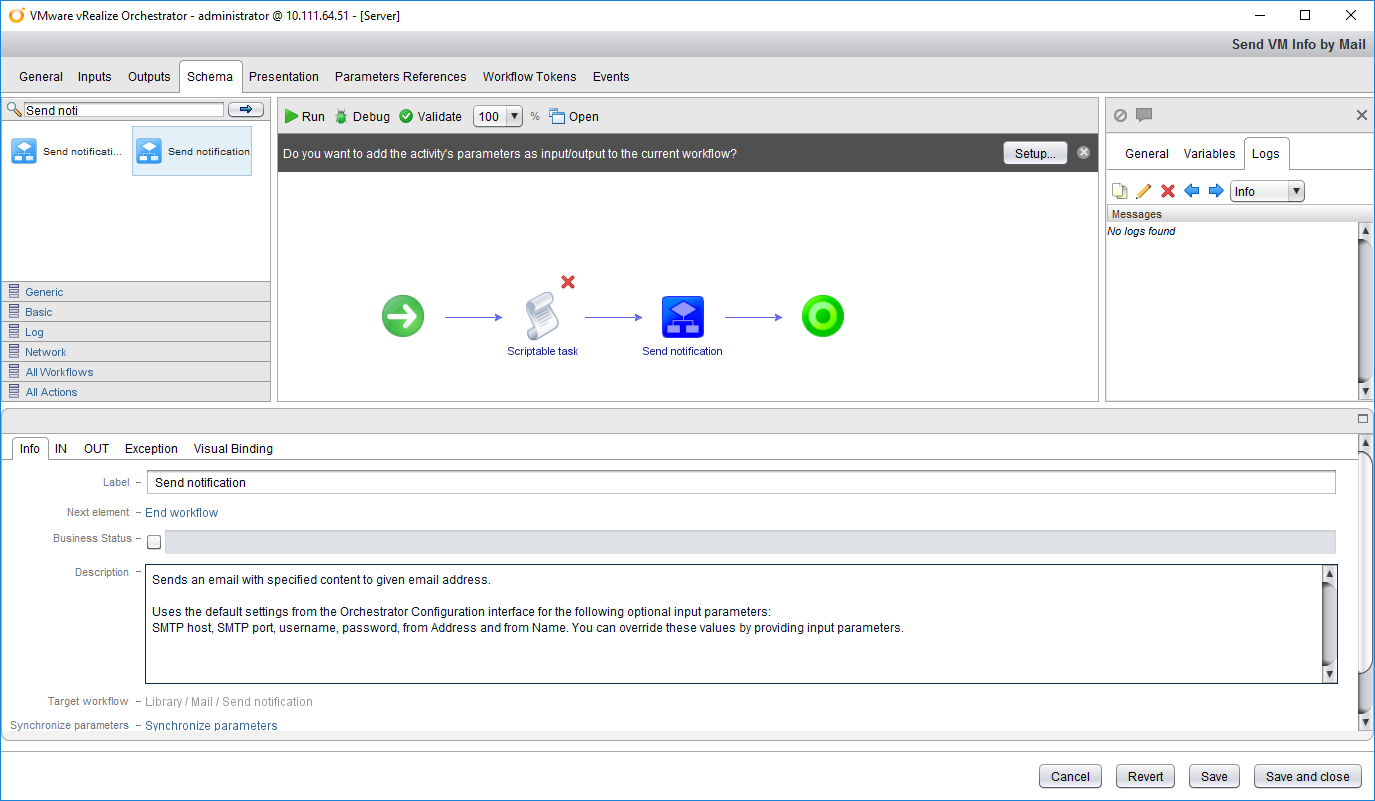Open the Visual Binding tab
The width and height of the screenshot is (1375, 801).
[x=233, y=449]
